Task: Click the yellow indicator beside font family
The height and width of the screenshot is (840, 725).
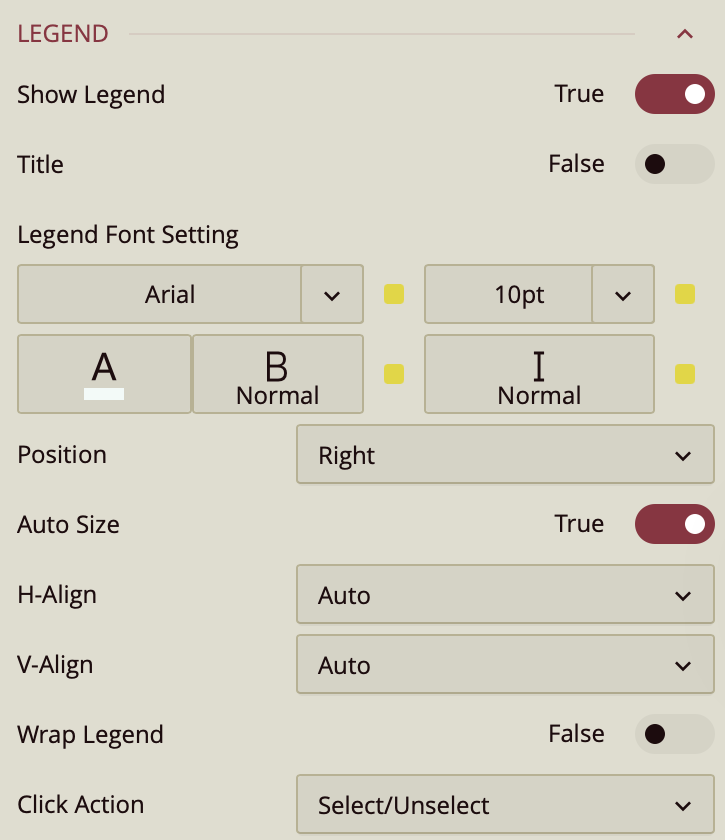Action: (394, 295)
